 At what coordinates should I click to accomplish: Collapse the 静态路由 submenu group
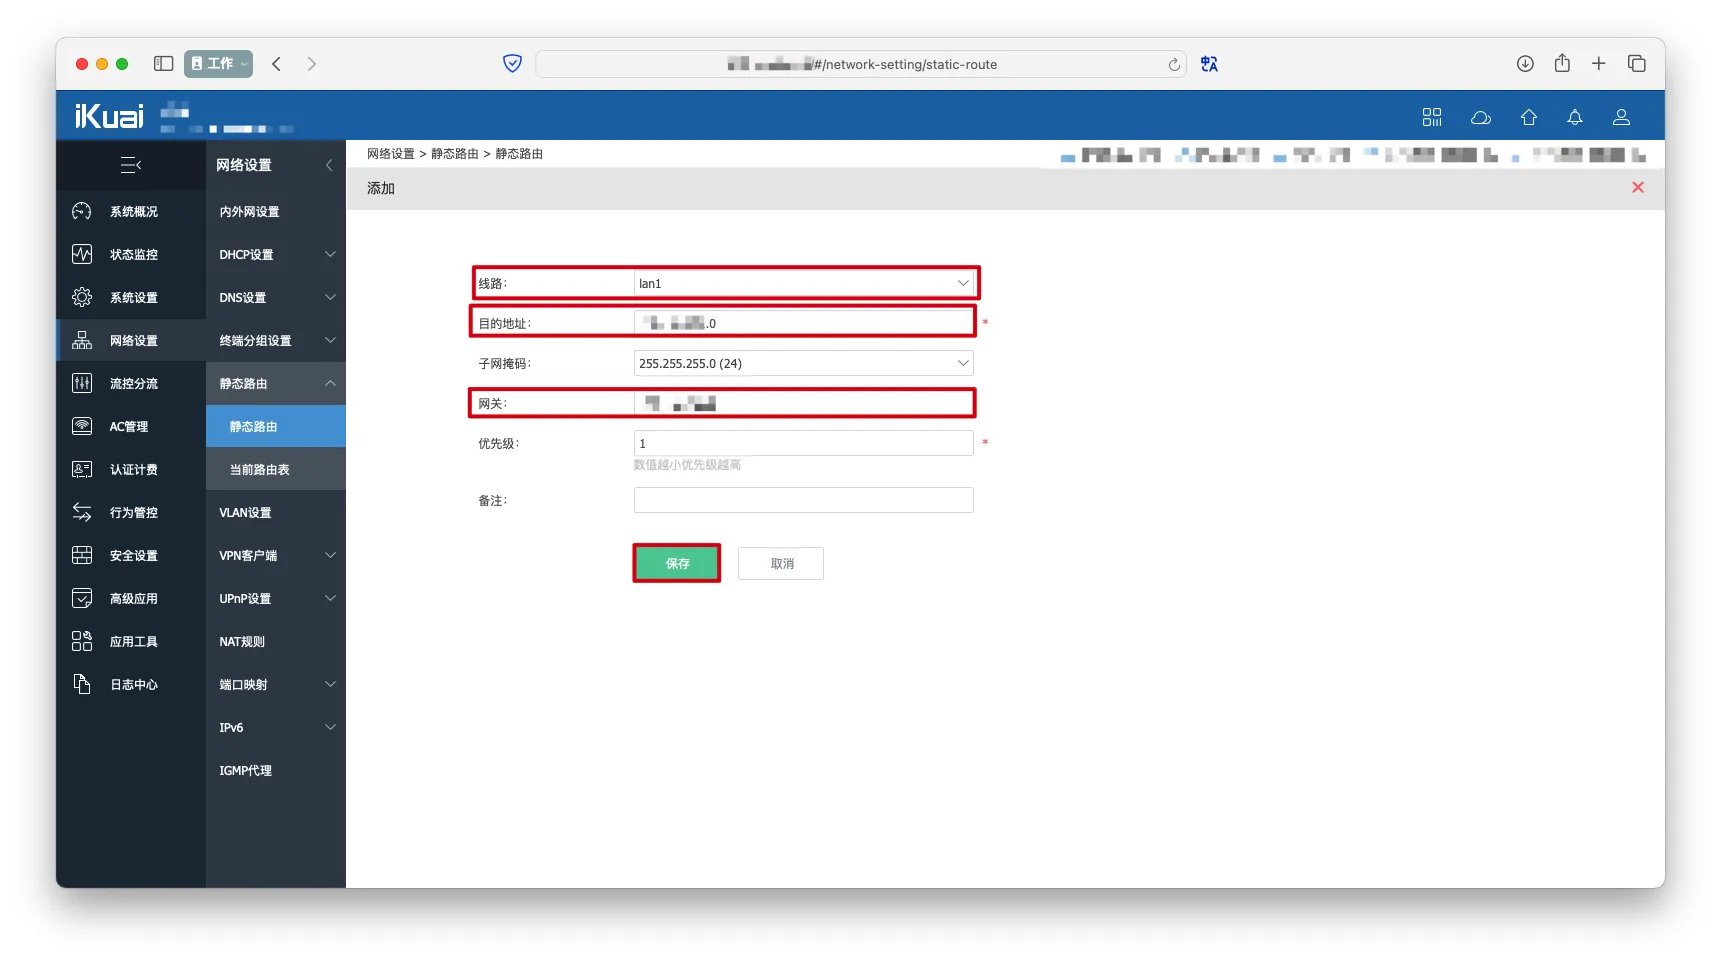(275, 384)
